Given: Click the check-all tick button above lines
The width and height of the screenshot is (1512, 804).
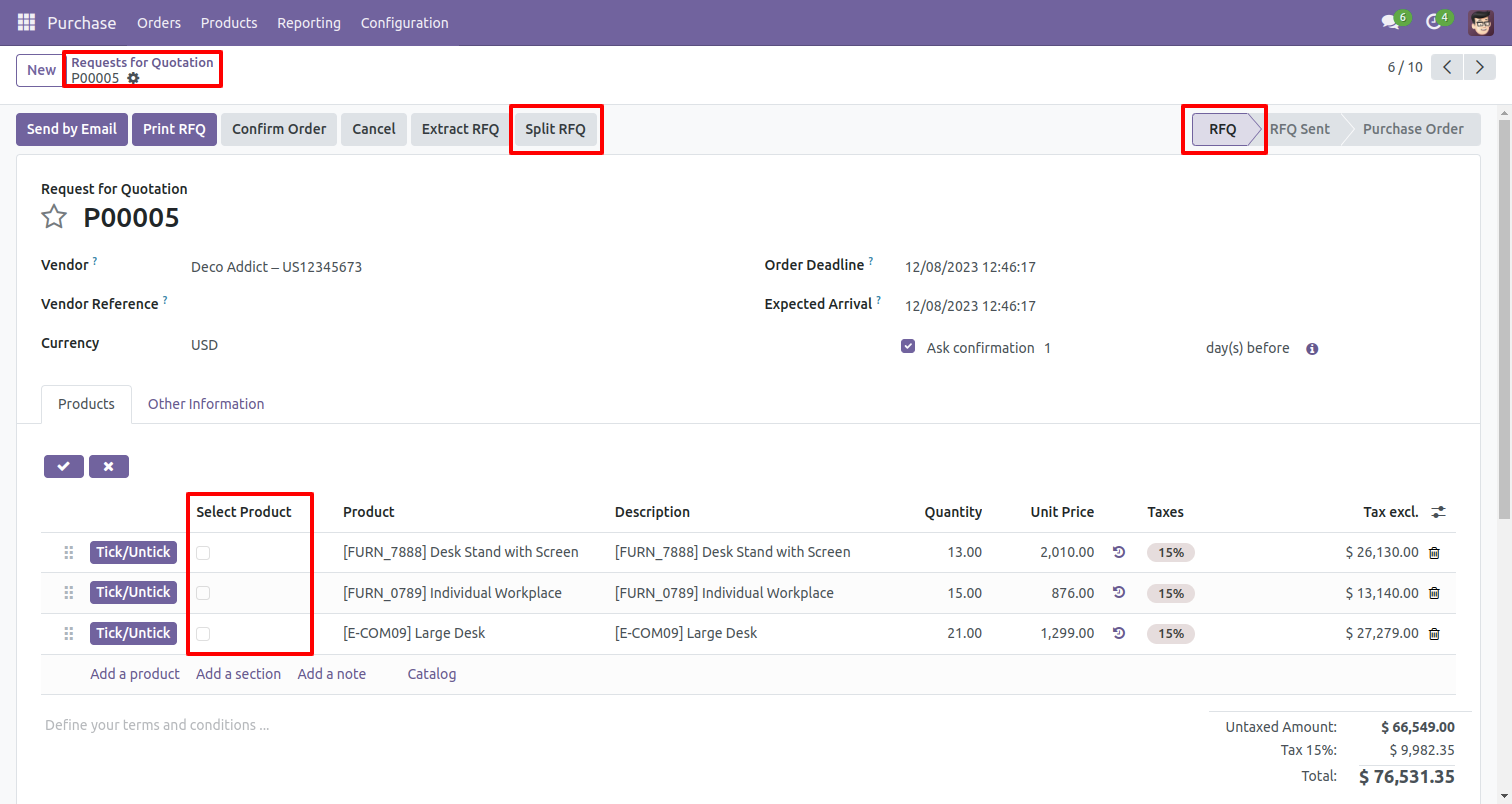Looking at the screenshot, I should click(x=64, y=466).
